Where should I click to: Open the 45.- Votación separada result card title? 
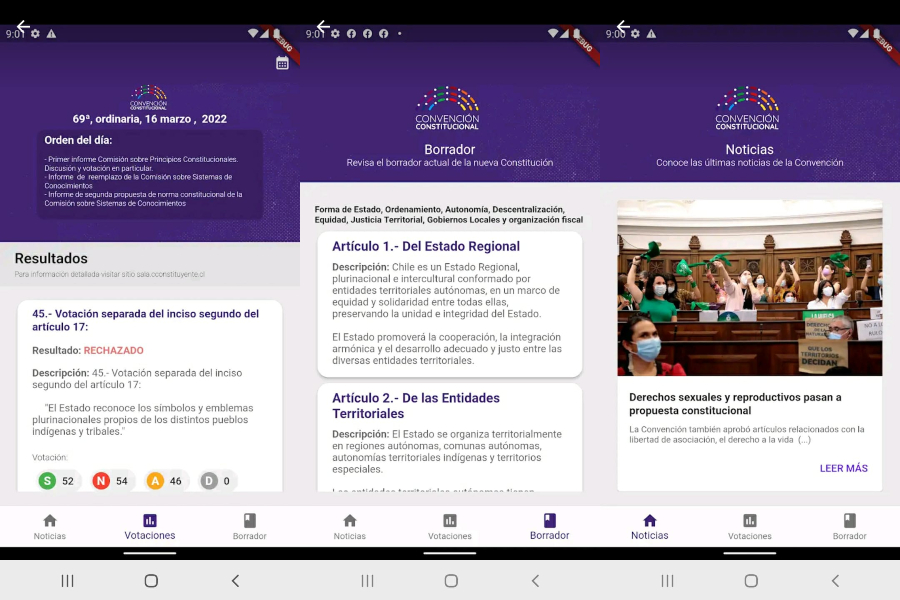click(x=145, y=320)
